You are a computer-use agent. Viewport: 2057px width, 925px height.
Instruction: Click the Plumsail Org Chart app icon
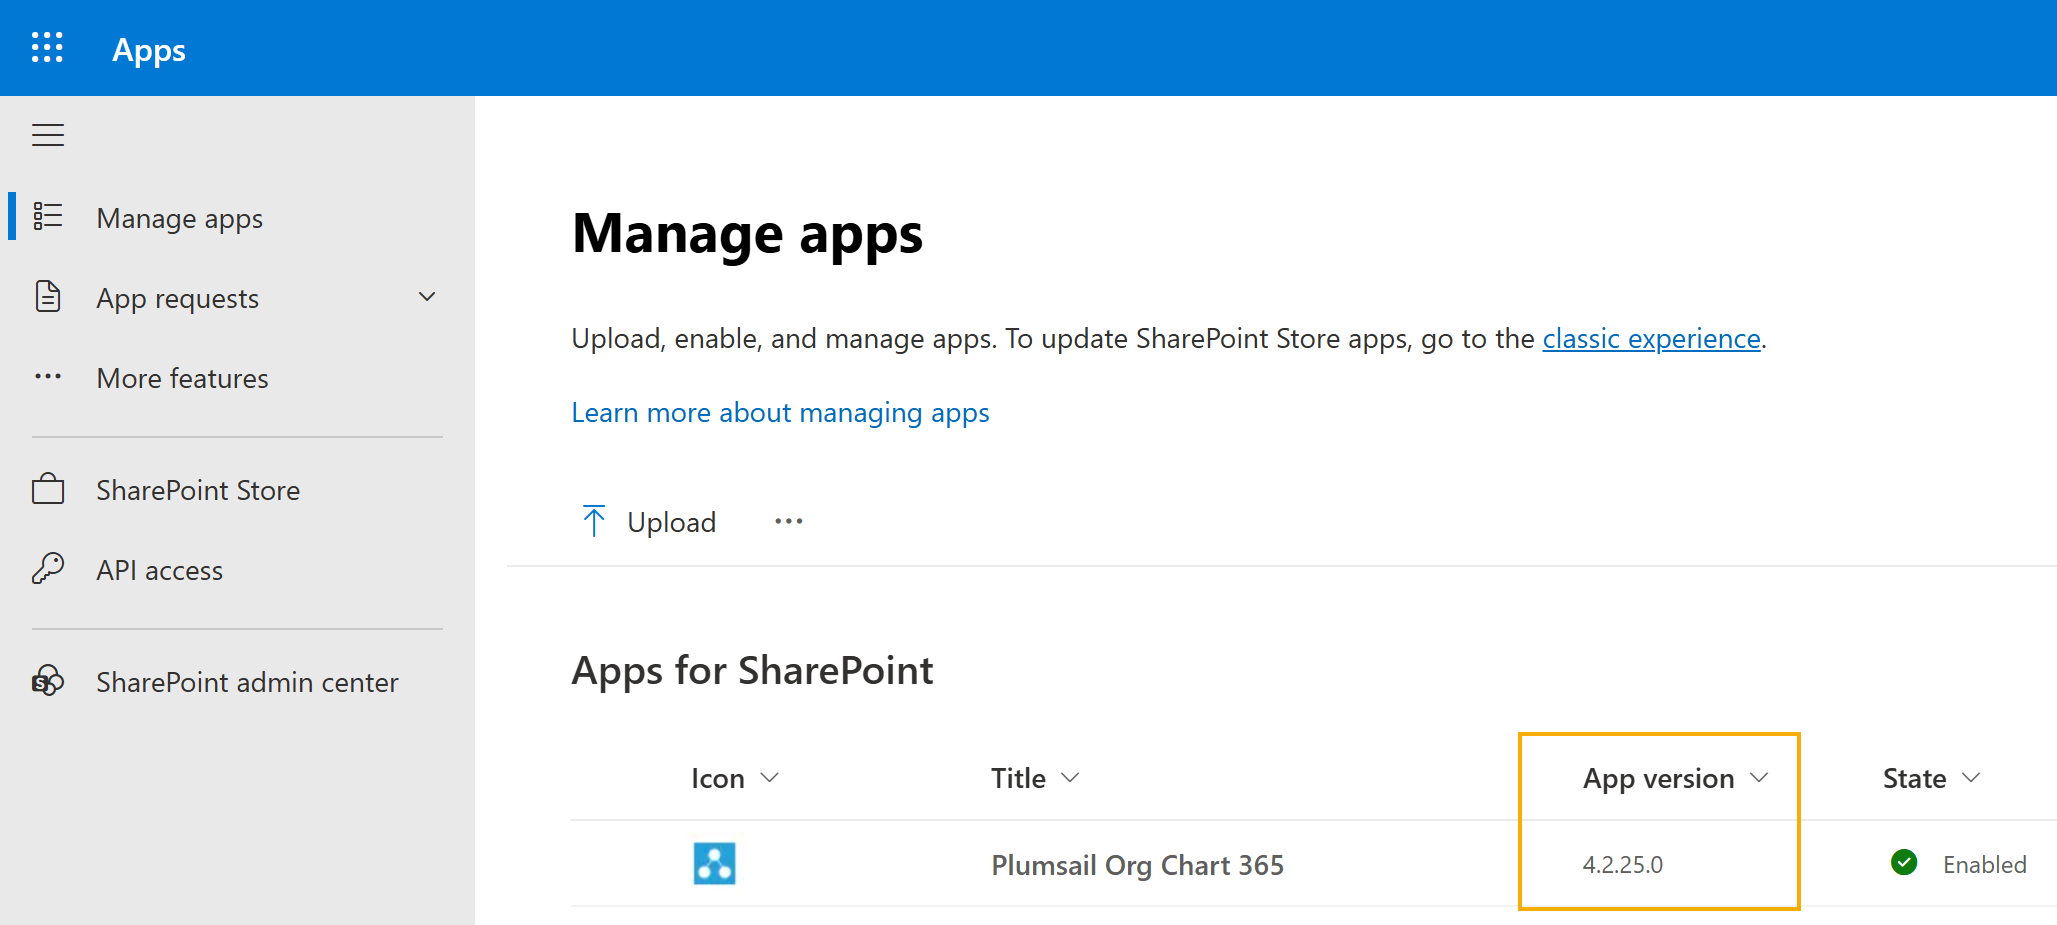pos(714,863)
